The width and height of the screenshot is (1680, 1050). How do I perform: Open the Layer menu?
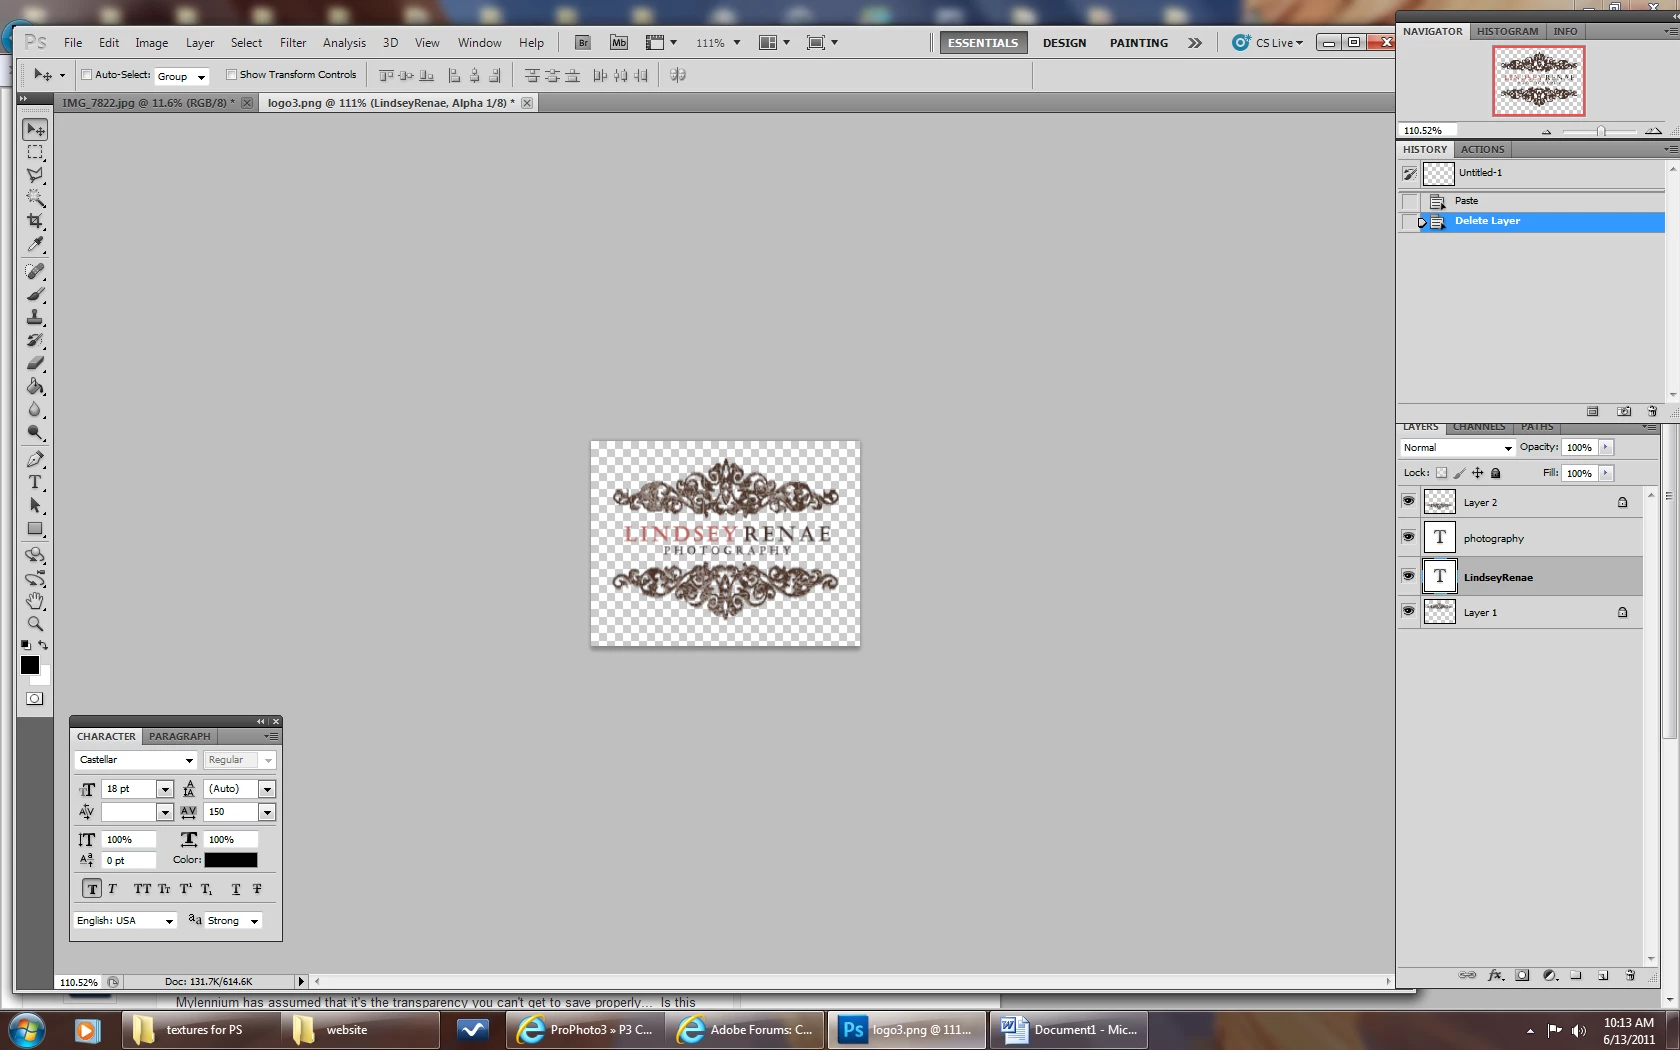point(200,43)
